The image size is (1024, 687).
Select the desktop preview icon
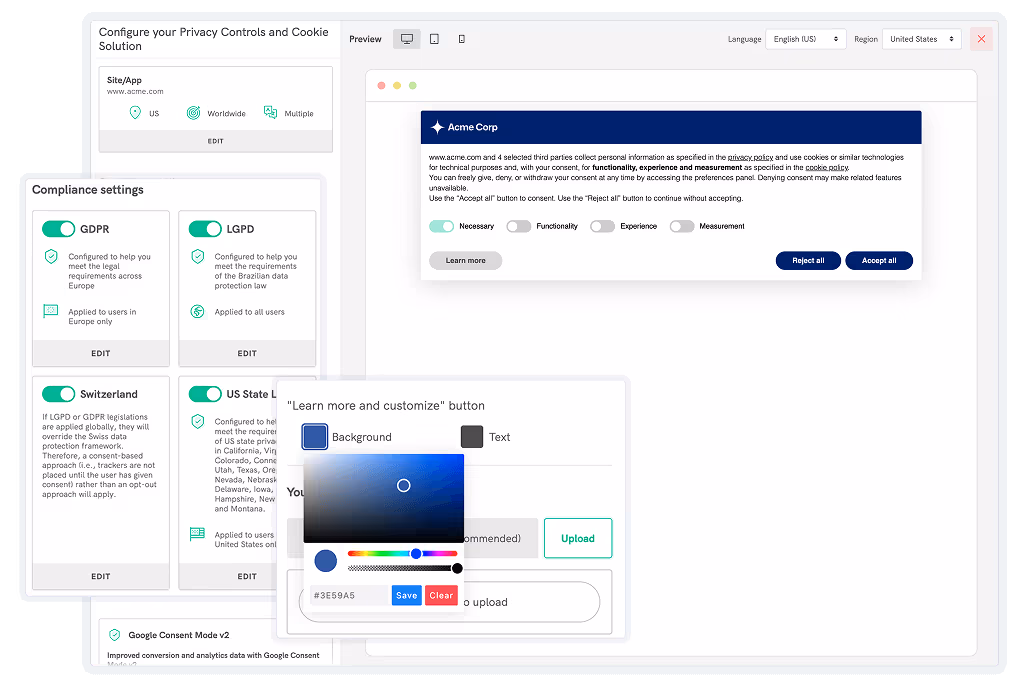click(406, 39)
